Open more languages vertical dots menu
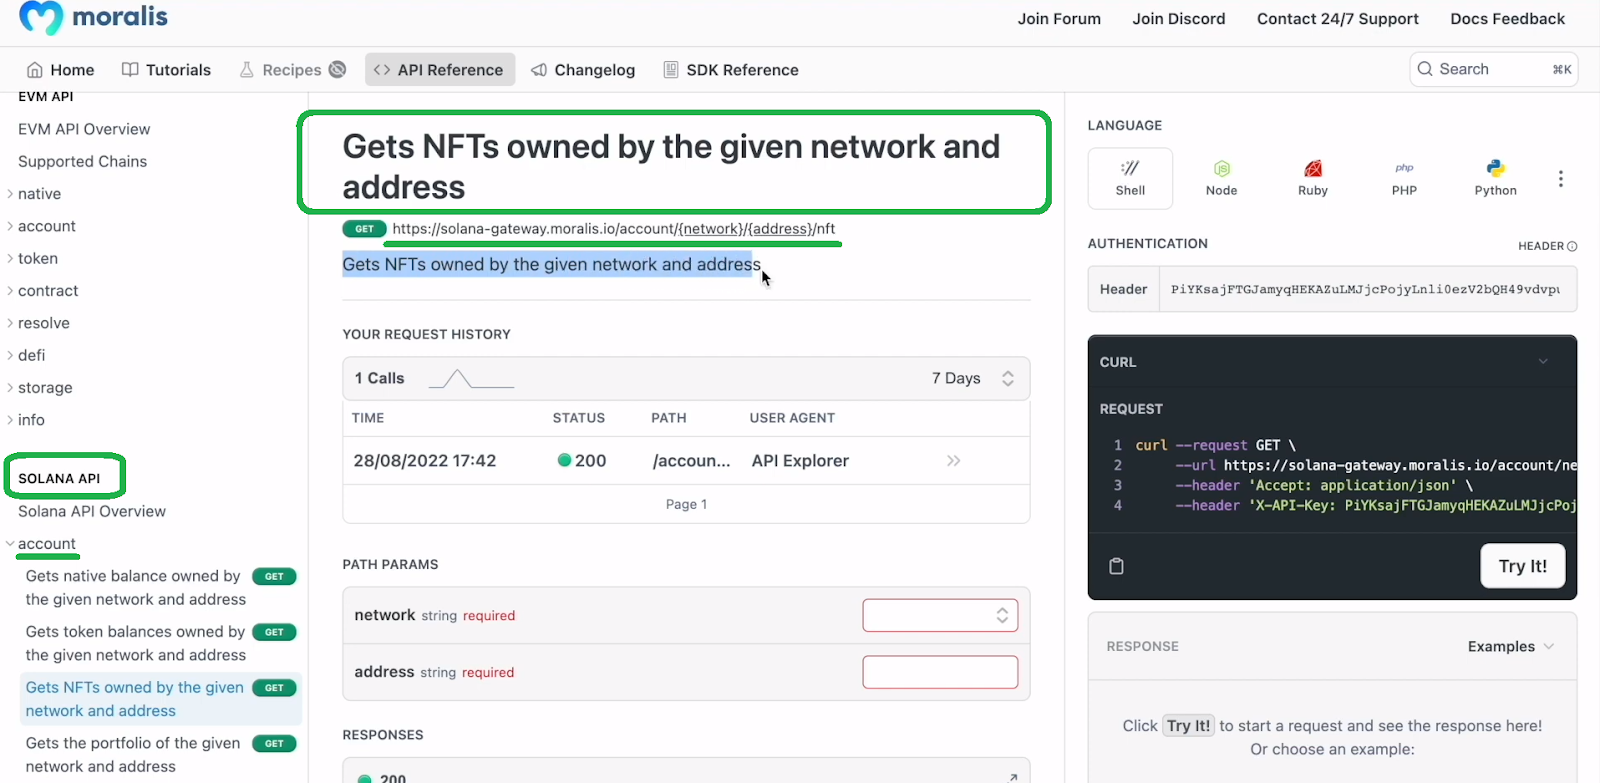 [1560, 179]
